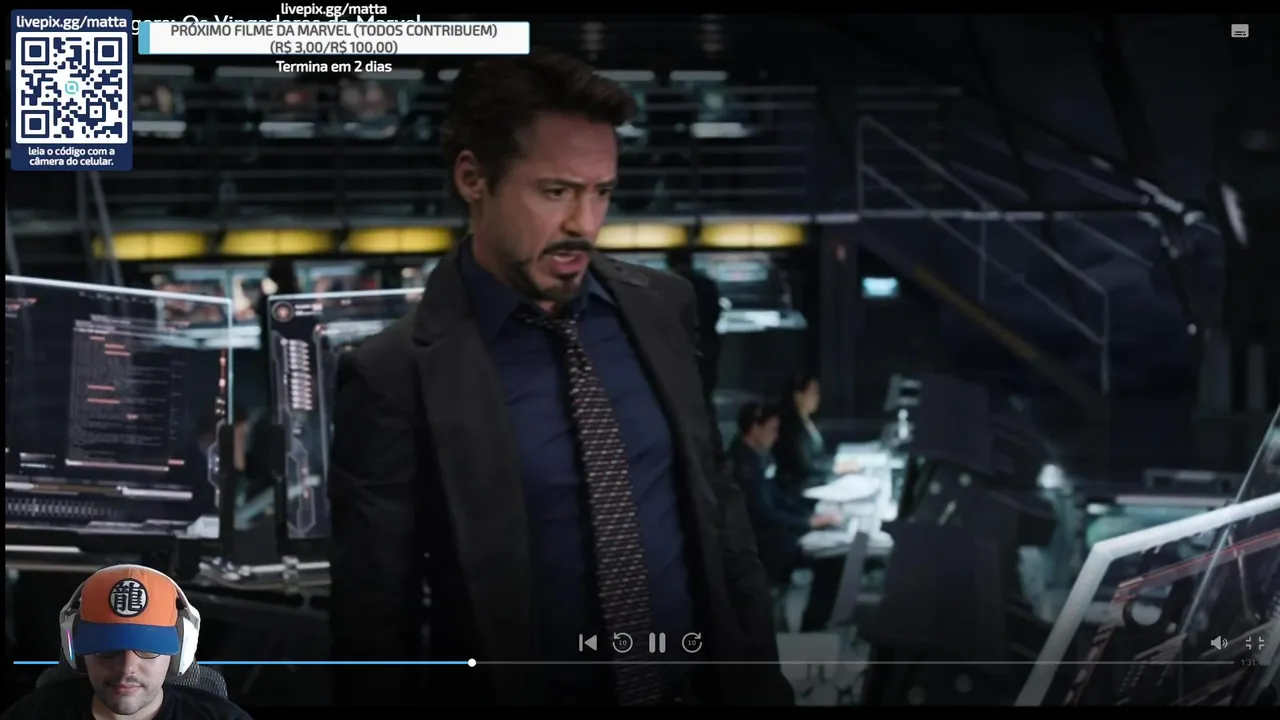The width and height of the screenshot is (1280, 720).
Task: Mute the player volume
Action: (1219, 643)
